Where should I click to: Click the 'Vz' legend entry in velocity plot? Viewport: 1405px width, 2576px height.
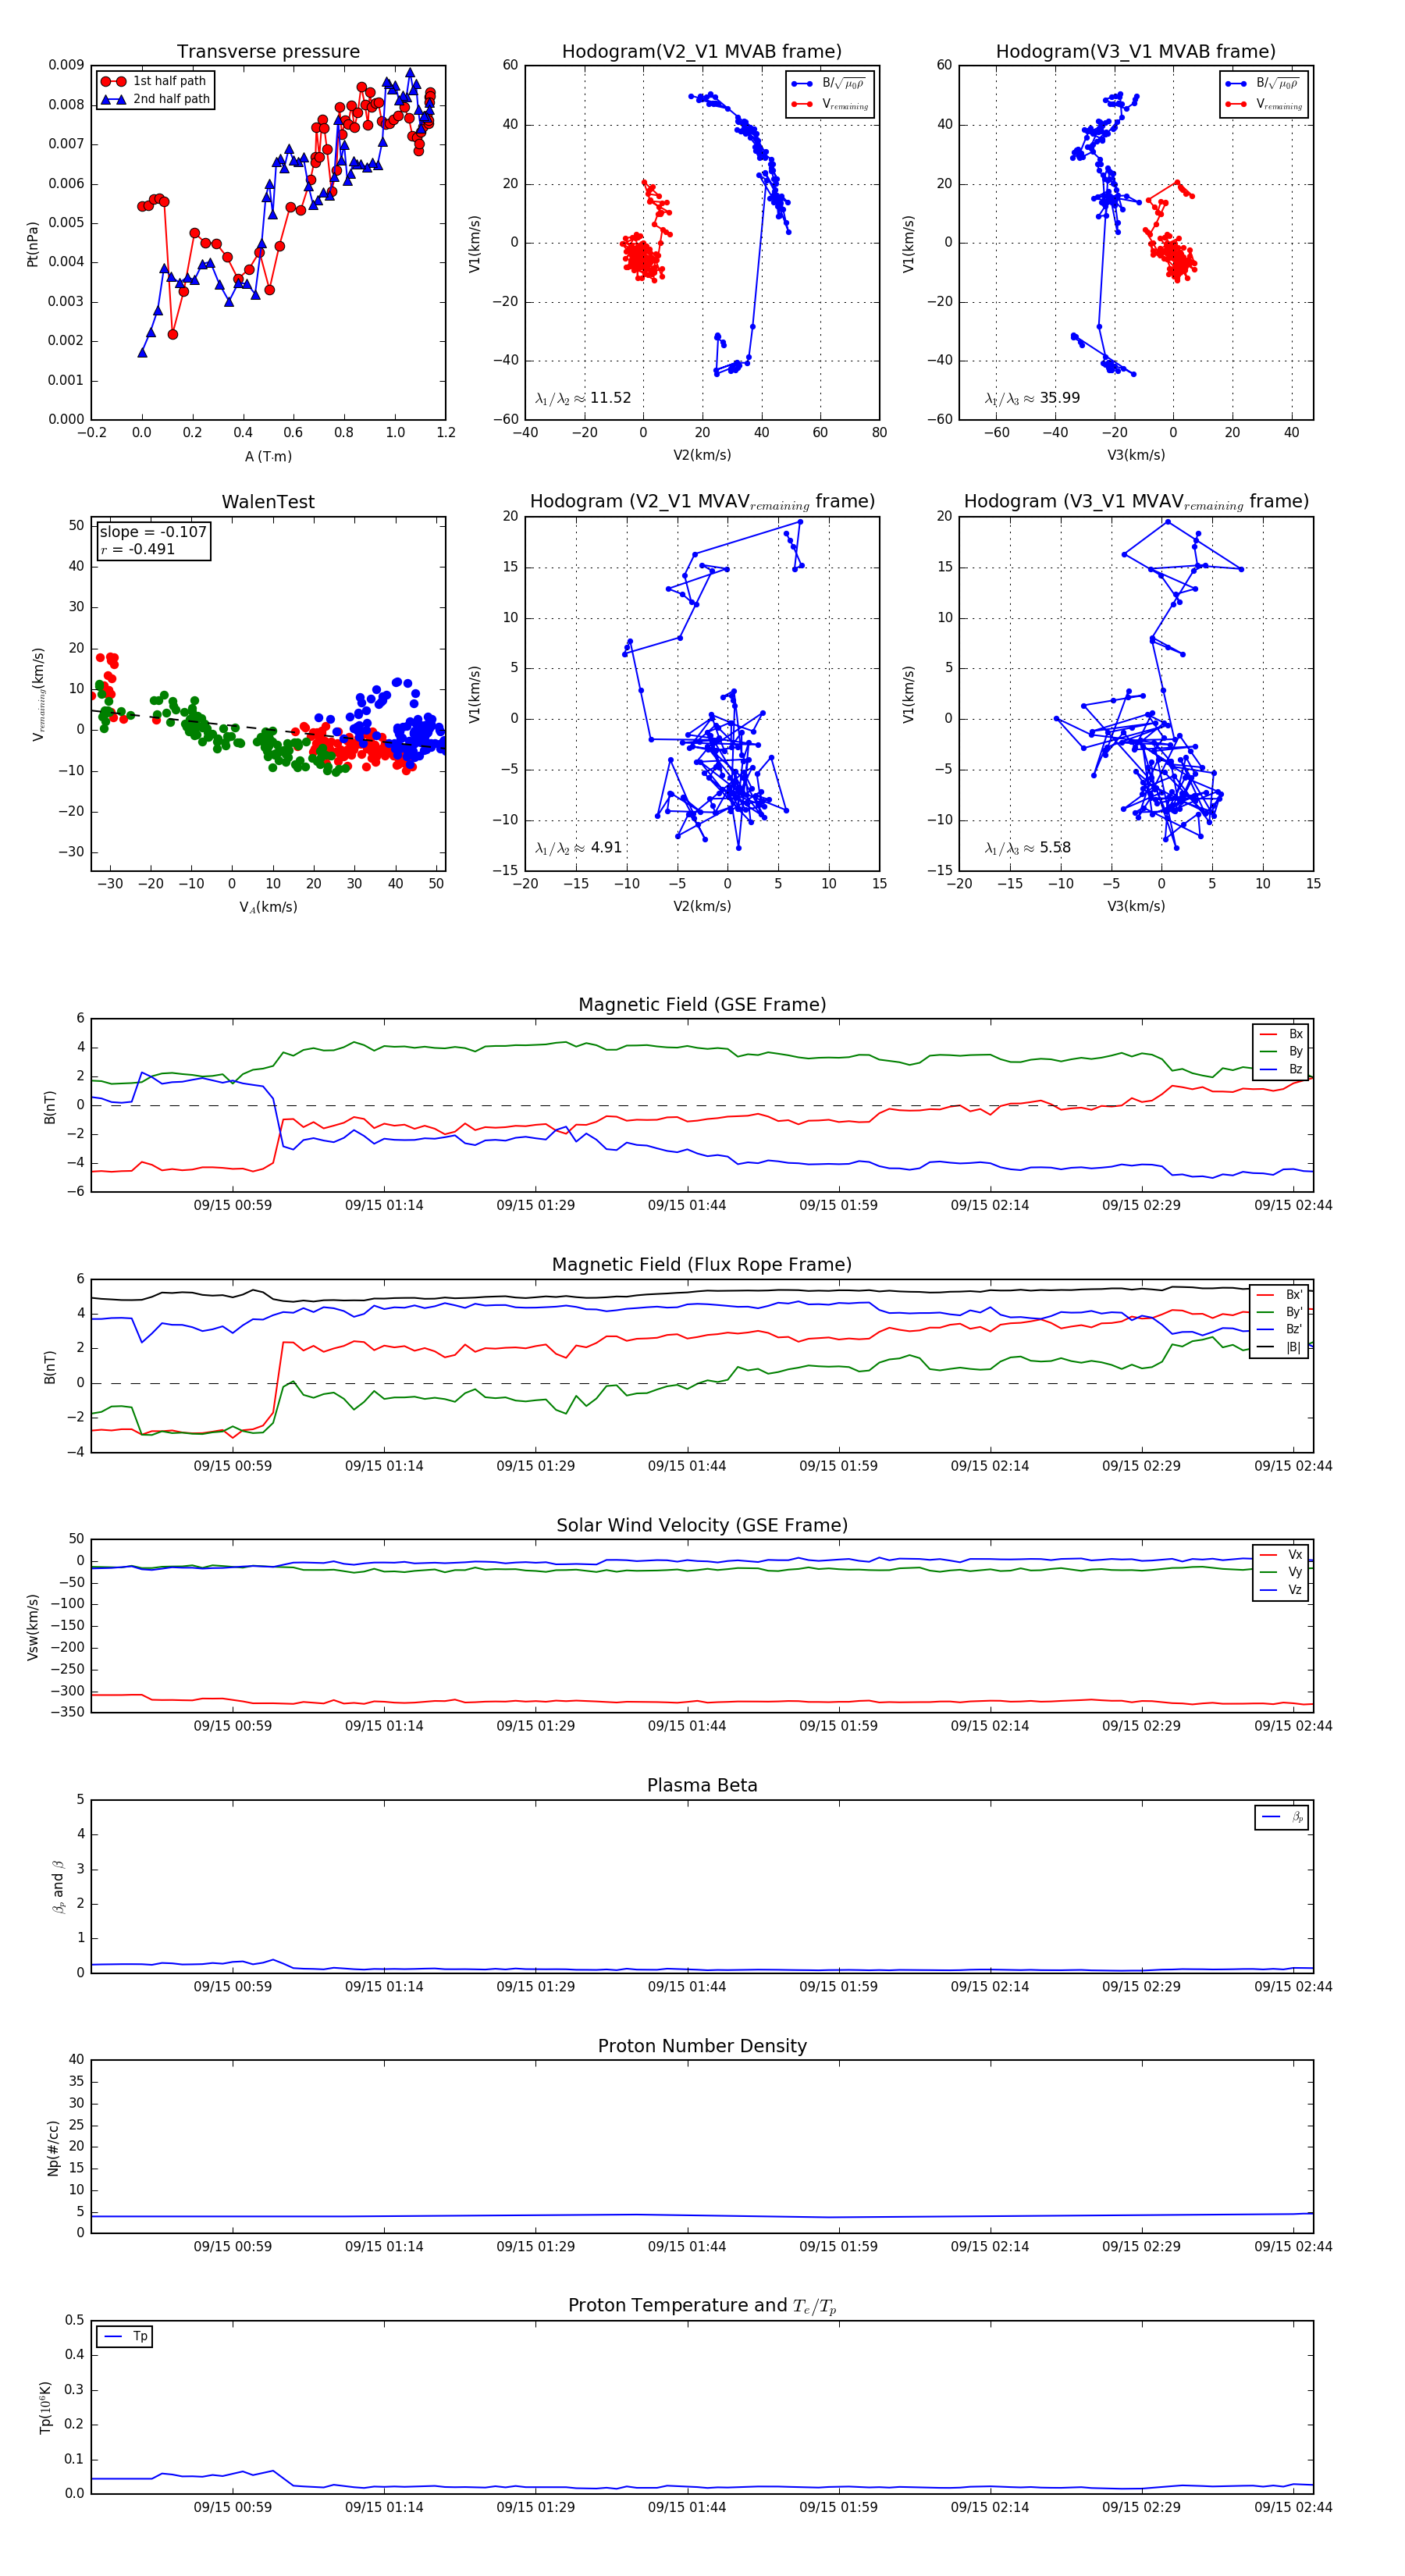[x=1281, y=1590]
